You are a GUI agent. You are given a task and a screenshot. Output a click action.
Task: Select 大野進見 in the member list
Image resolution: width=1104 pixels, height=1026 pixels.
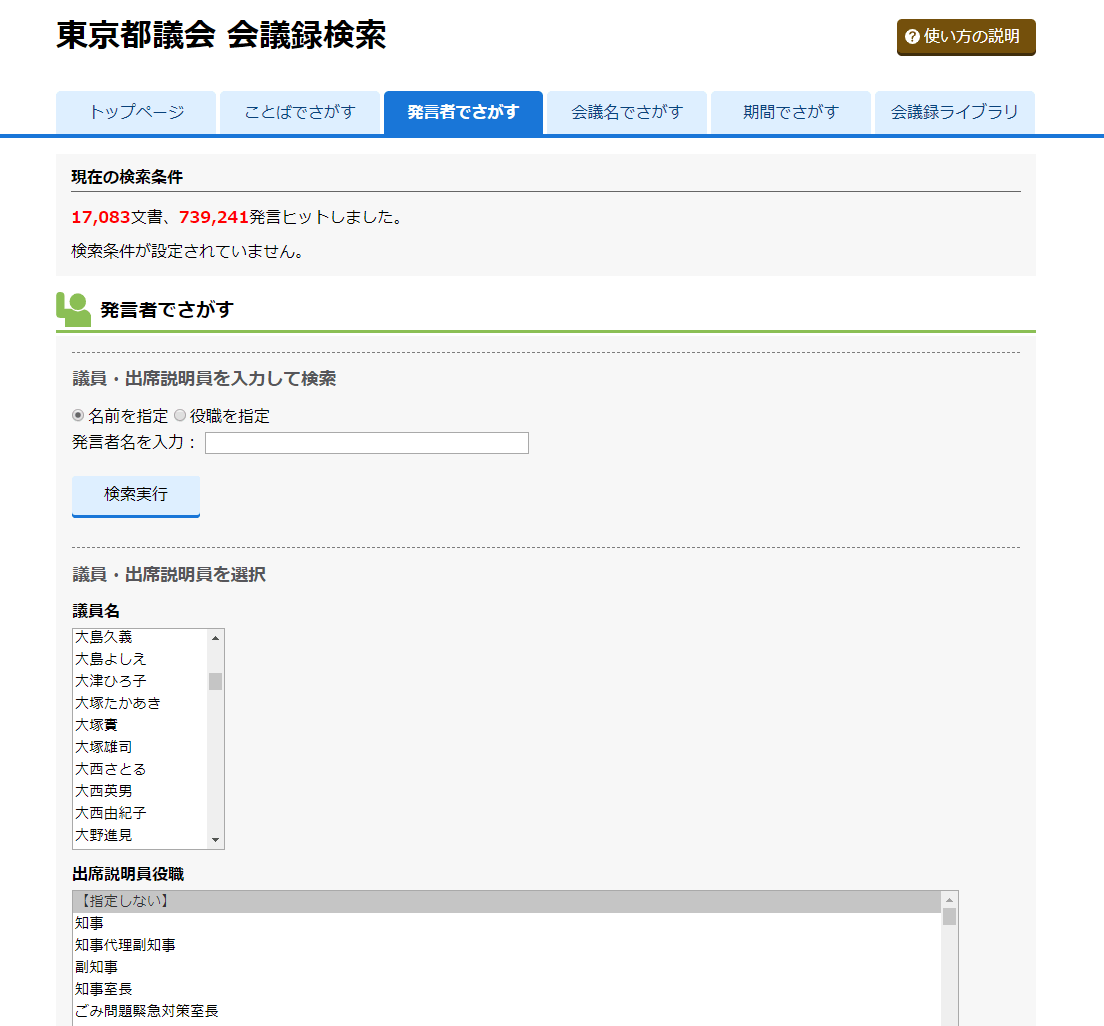pos(140,835)
